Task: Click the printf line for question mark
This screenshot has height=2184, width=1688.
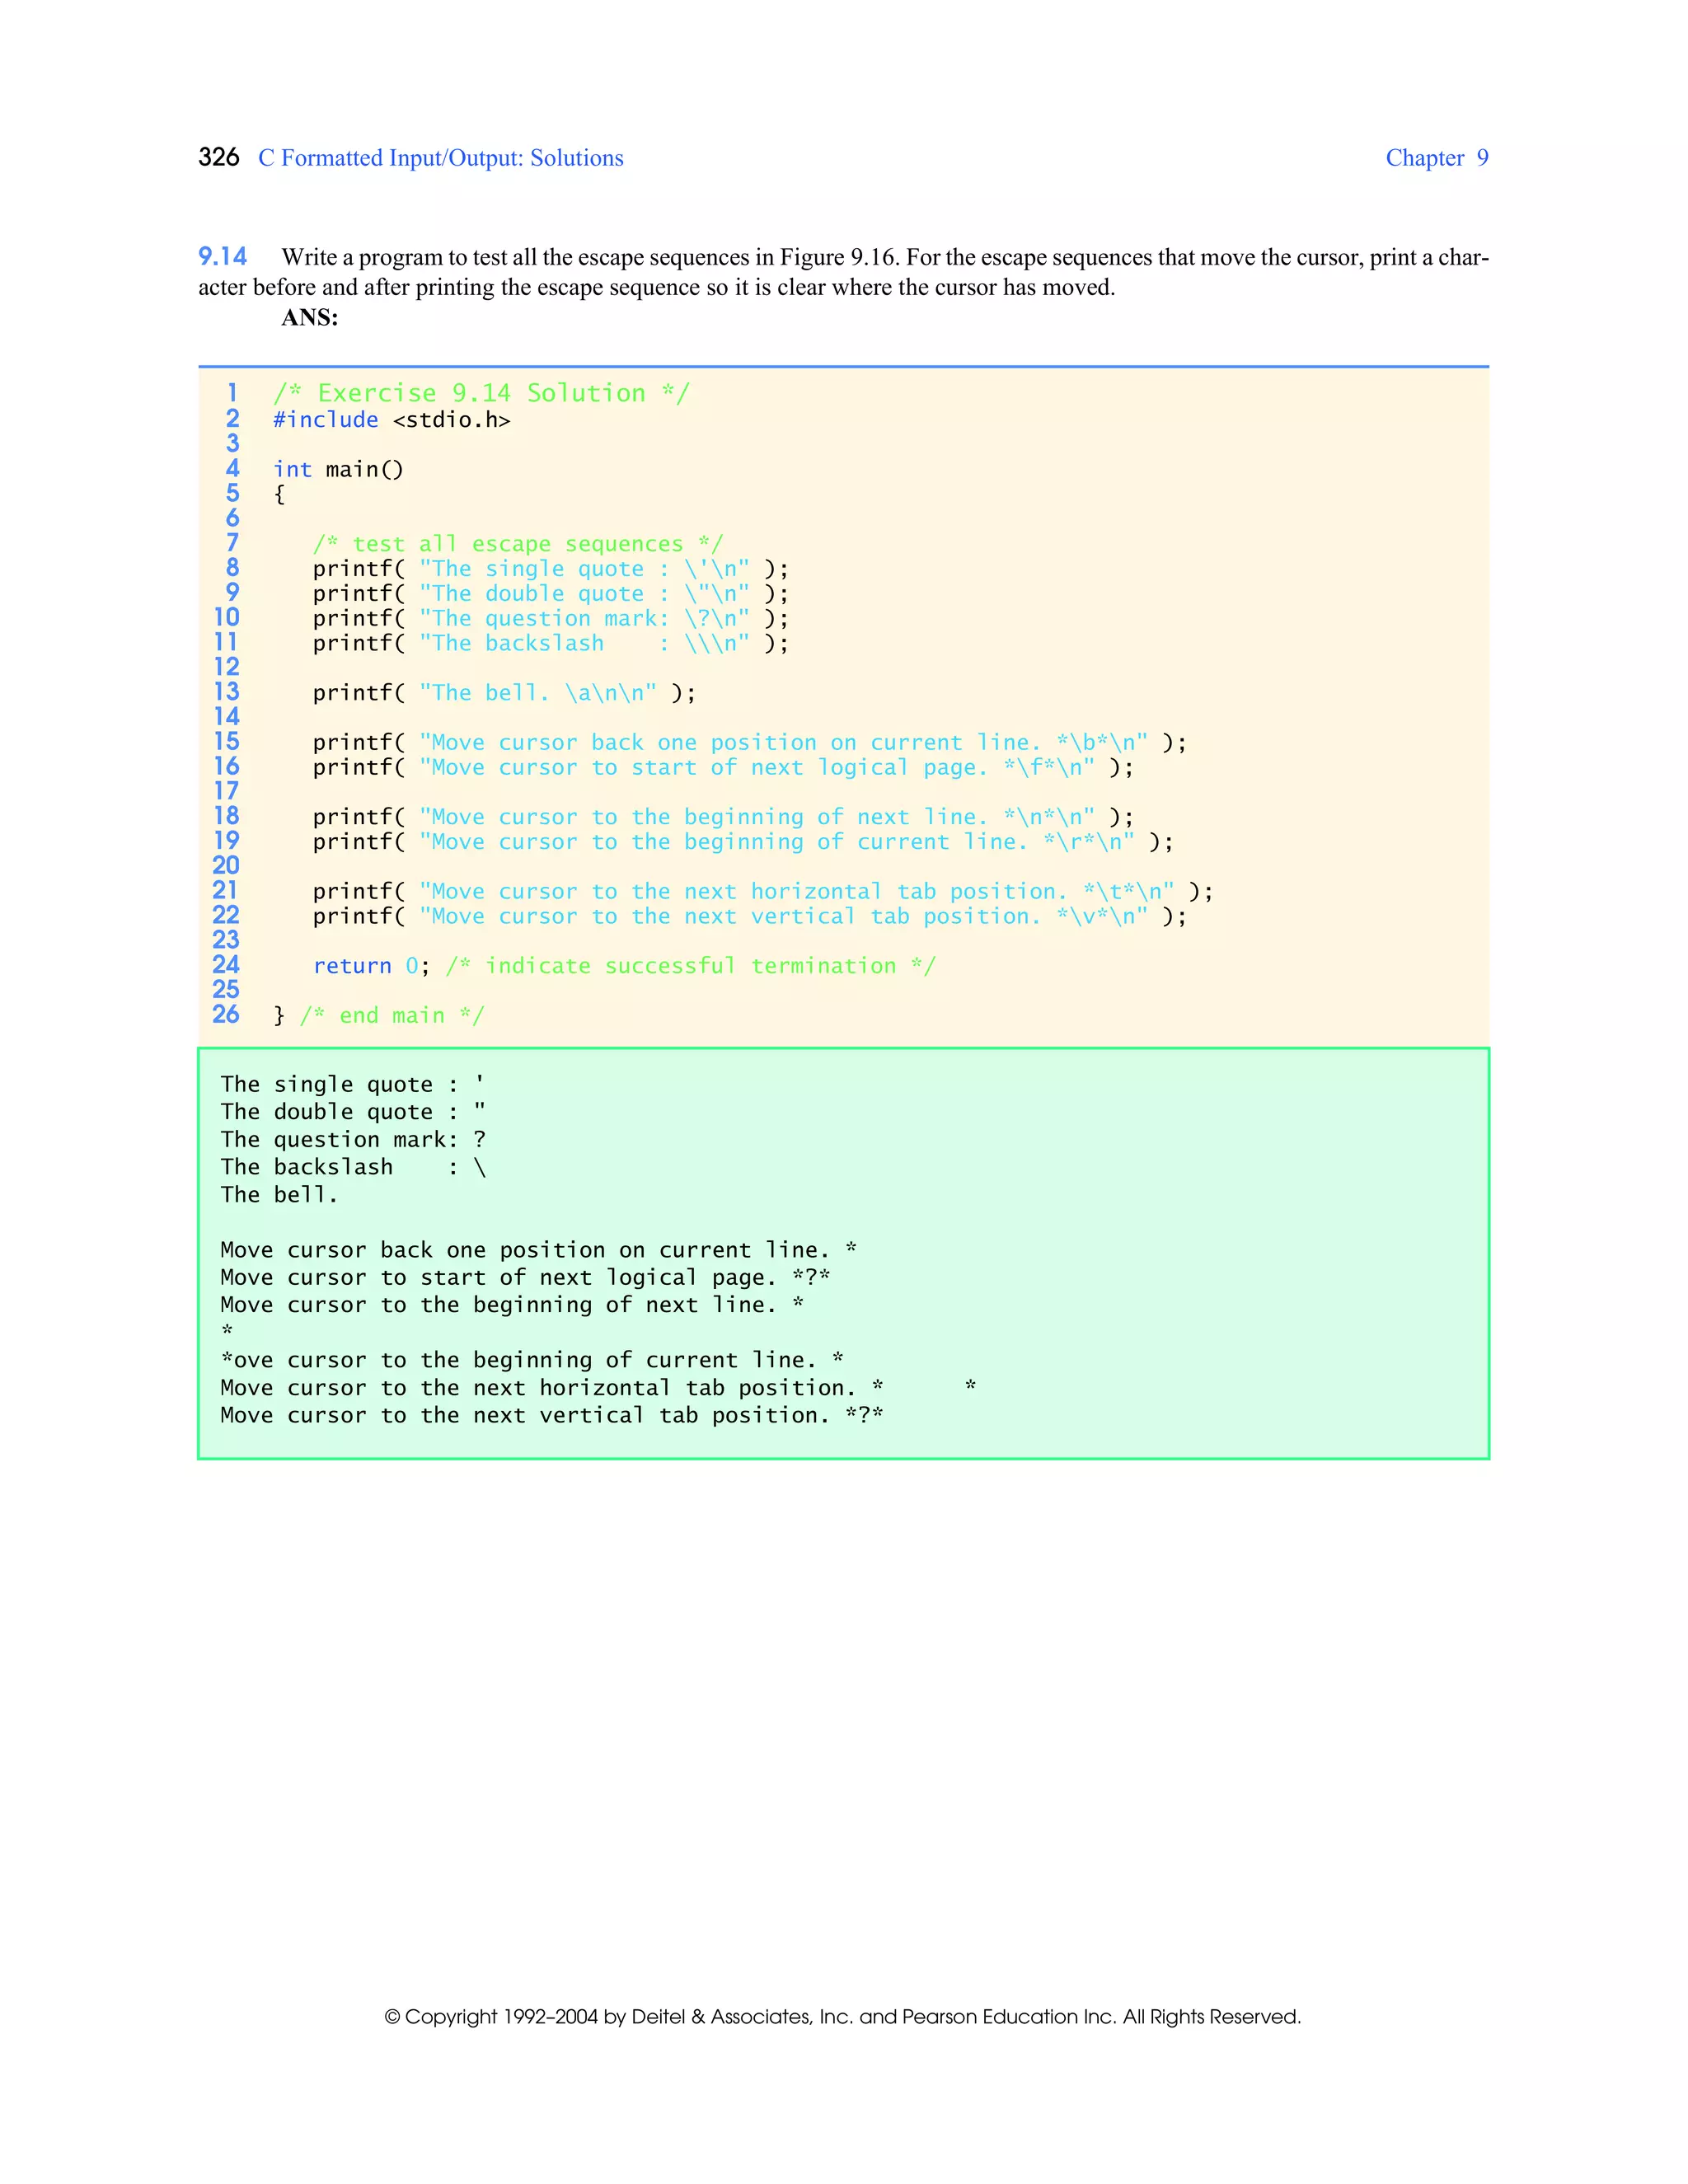Action: point(550,618)
